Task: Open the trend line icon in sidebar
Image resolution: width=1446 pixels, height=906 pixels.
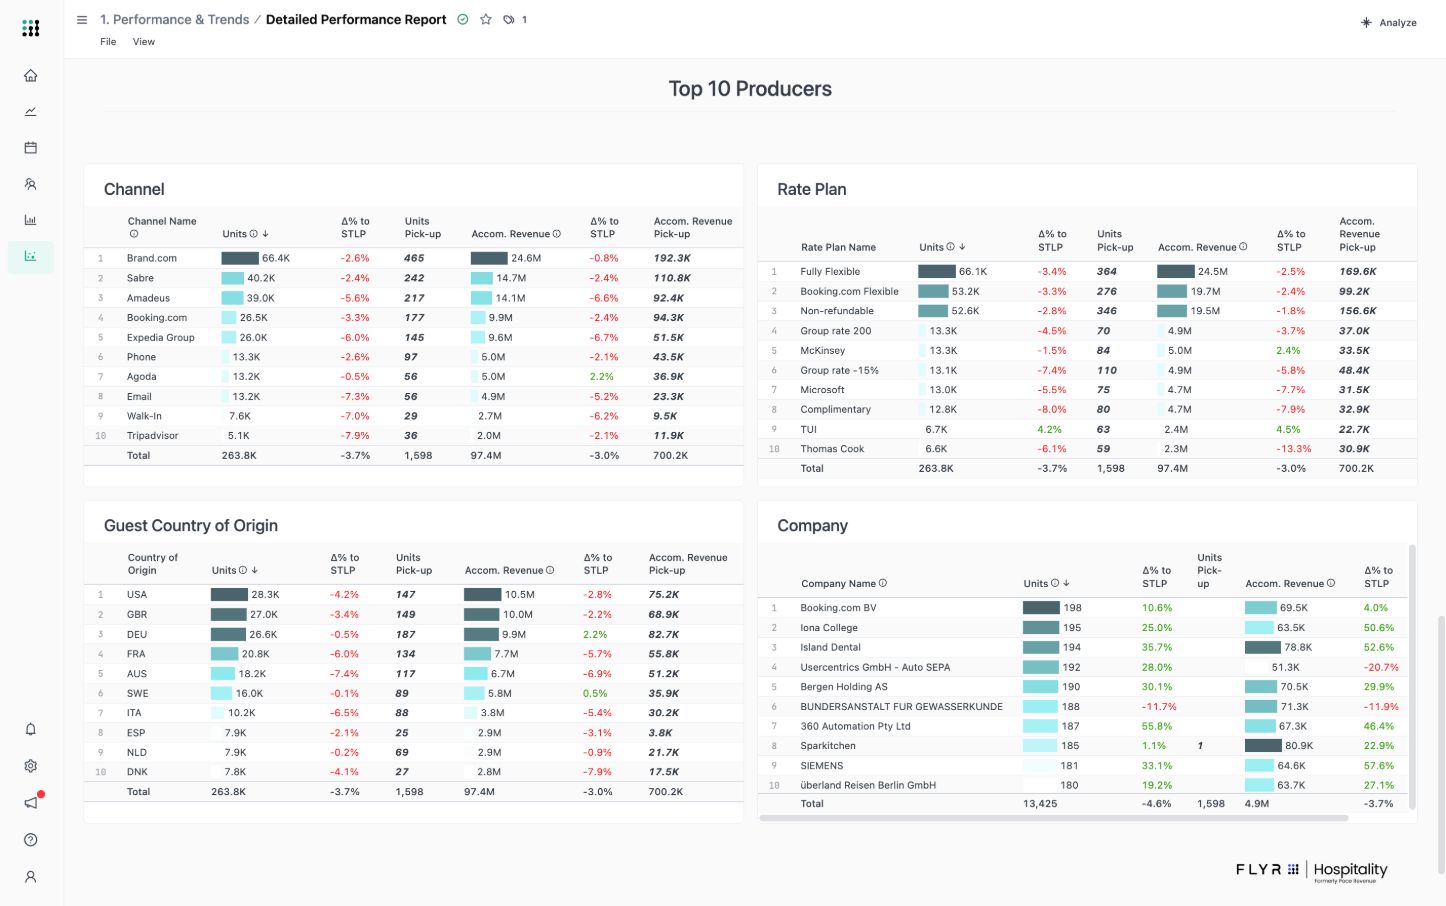Action: click(31, 112)
